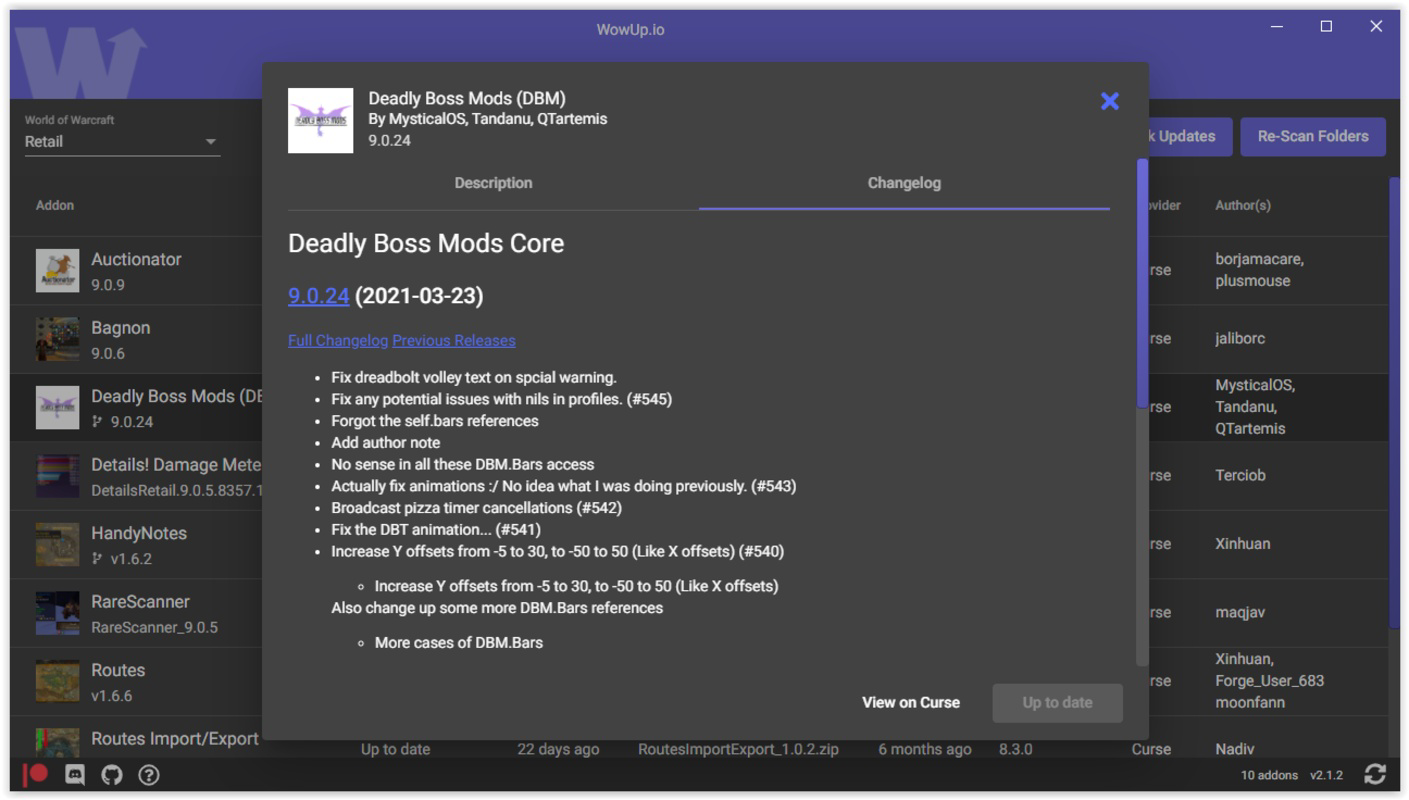Click the Re-Scan Folders button
This screenshot has height=800, width=1409.
[x=1313, y=136]
